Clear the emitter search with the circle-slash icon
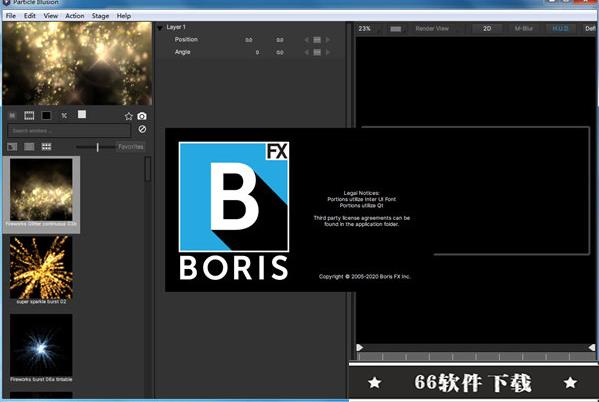 click(142, 129)
